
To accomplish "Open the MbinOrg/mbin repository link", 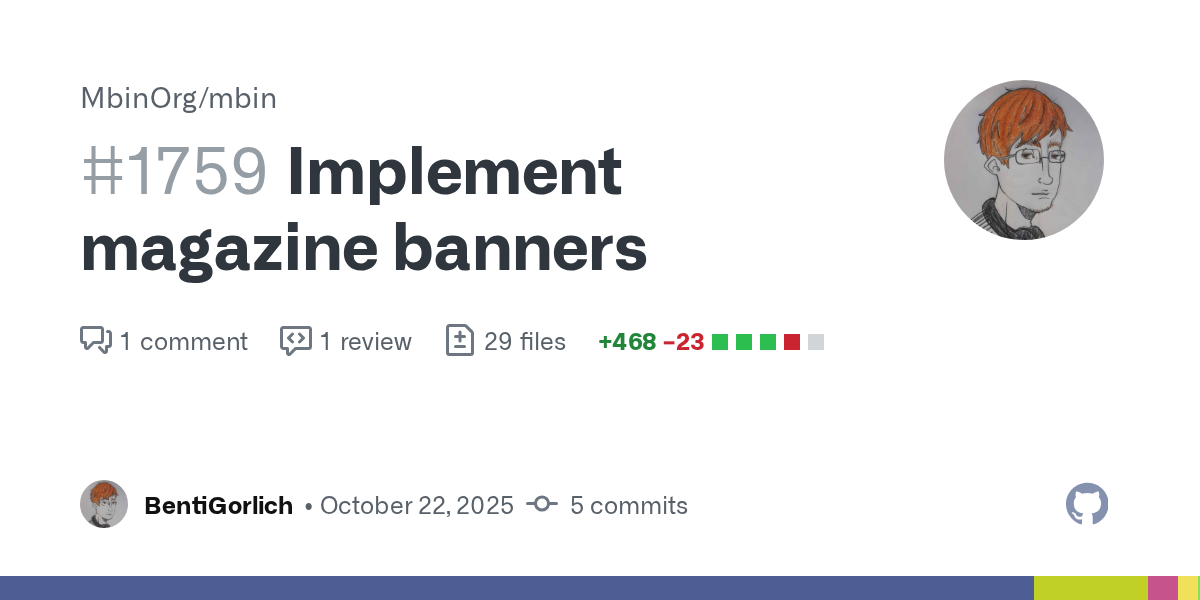I will 178,98.
